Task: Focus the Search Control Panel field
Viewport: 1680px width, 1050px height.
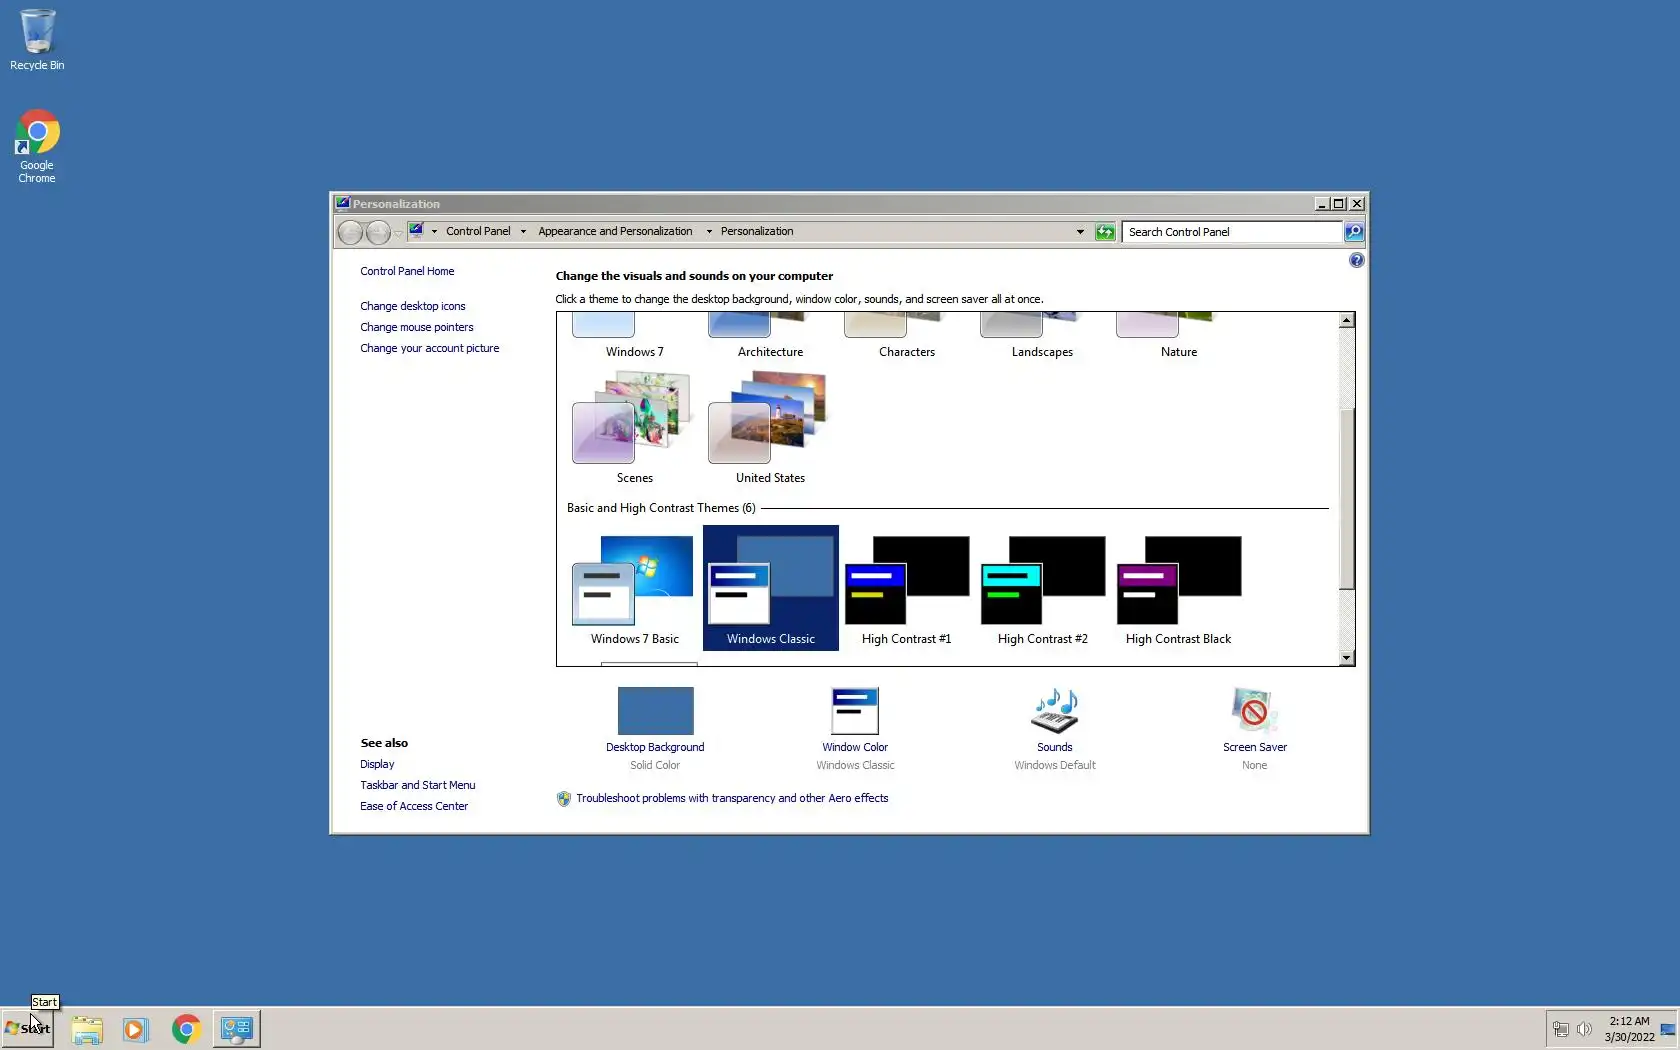Action: click(1232, 232)
